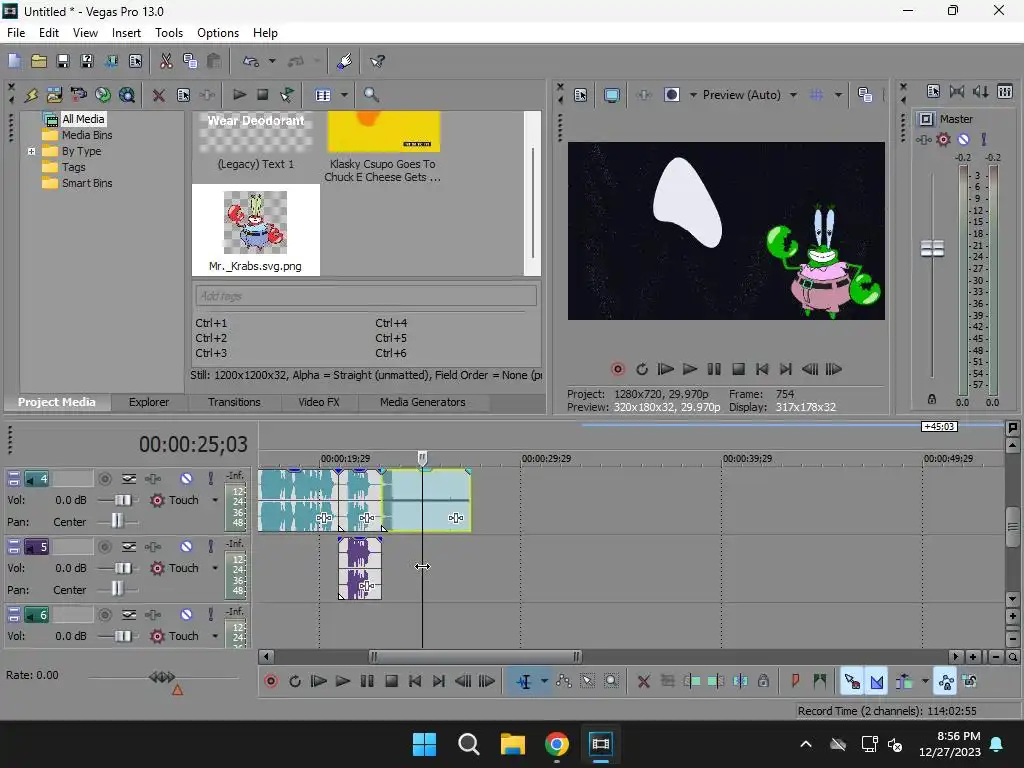Click the Copy Snapshot to Clipboard icon
This screenshot has width=1024, height=768.
[x=865, y=95]
